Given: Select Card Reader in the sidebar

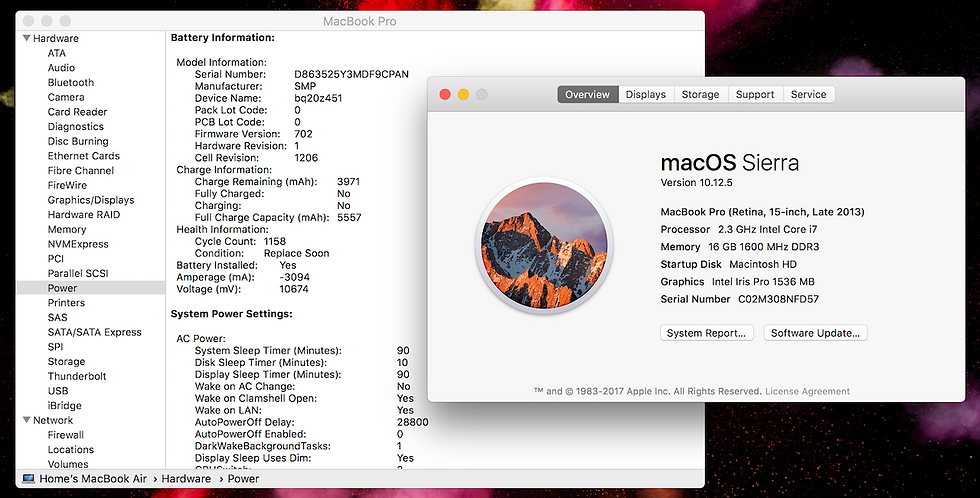Looking at the screenshot, I should tap(77, 112).
